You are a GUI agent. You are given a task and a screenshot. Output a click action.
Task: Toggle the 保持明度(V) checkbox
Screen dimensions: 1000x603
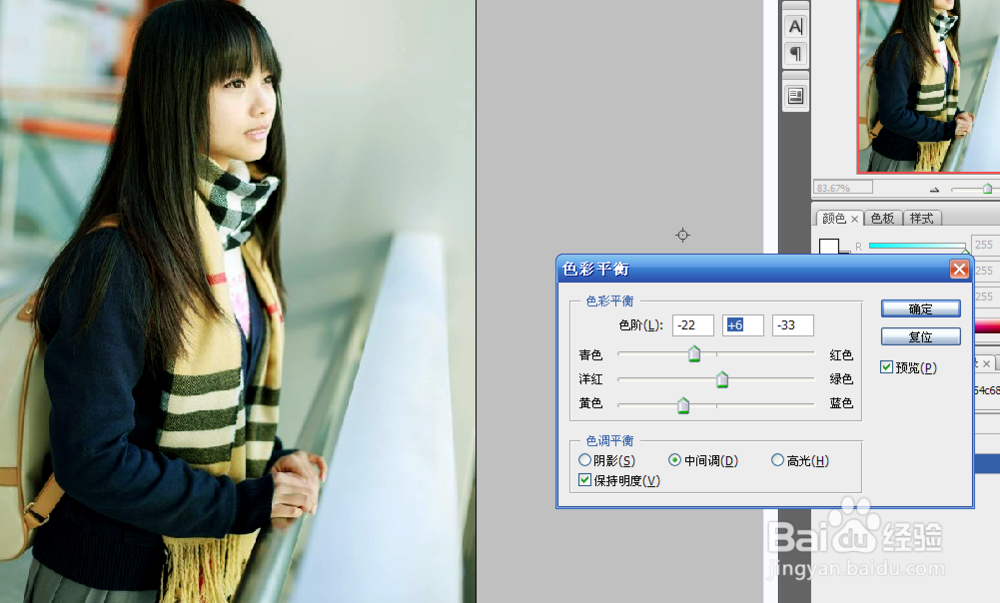pyautogui.click(x=584, y=479)
